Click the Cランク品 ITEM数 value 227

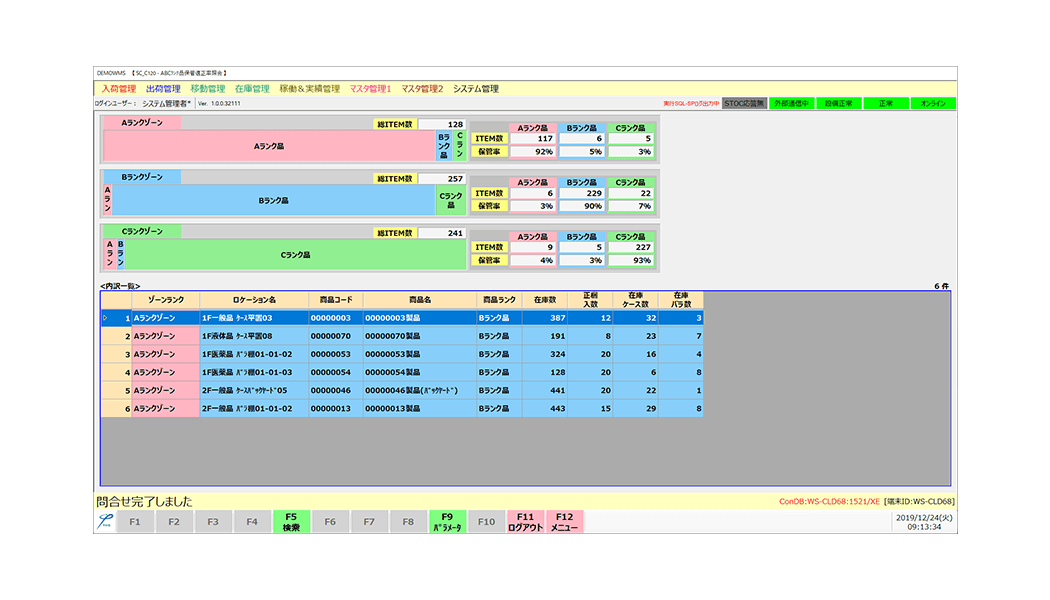coord(630,247)
